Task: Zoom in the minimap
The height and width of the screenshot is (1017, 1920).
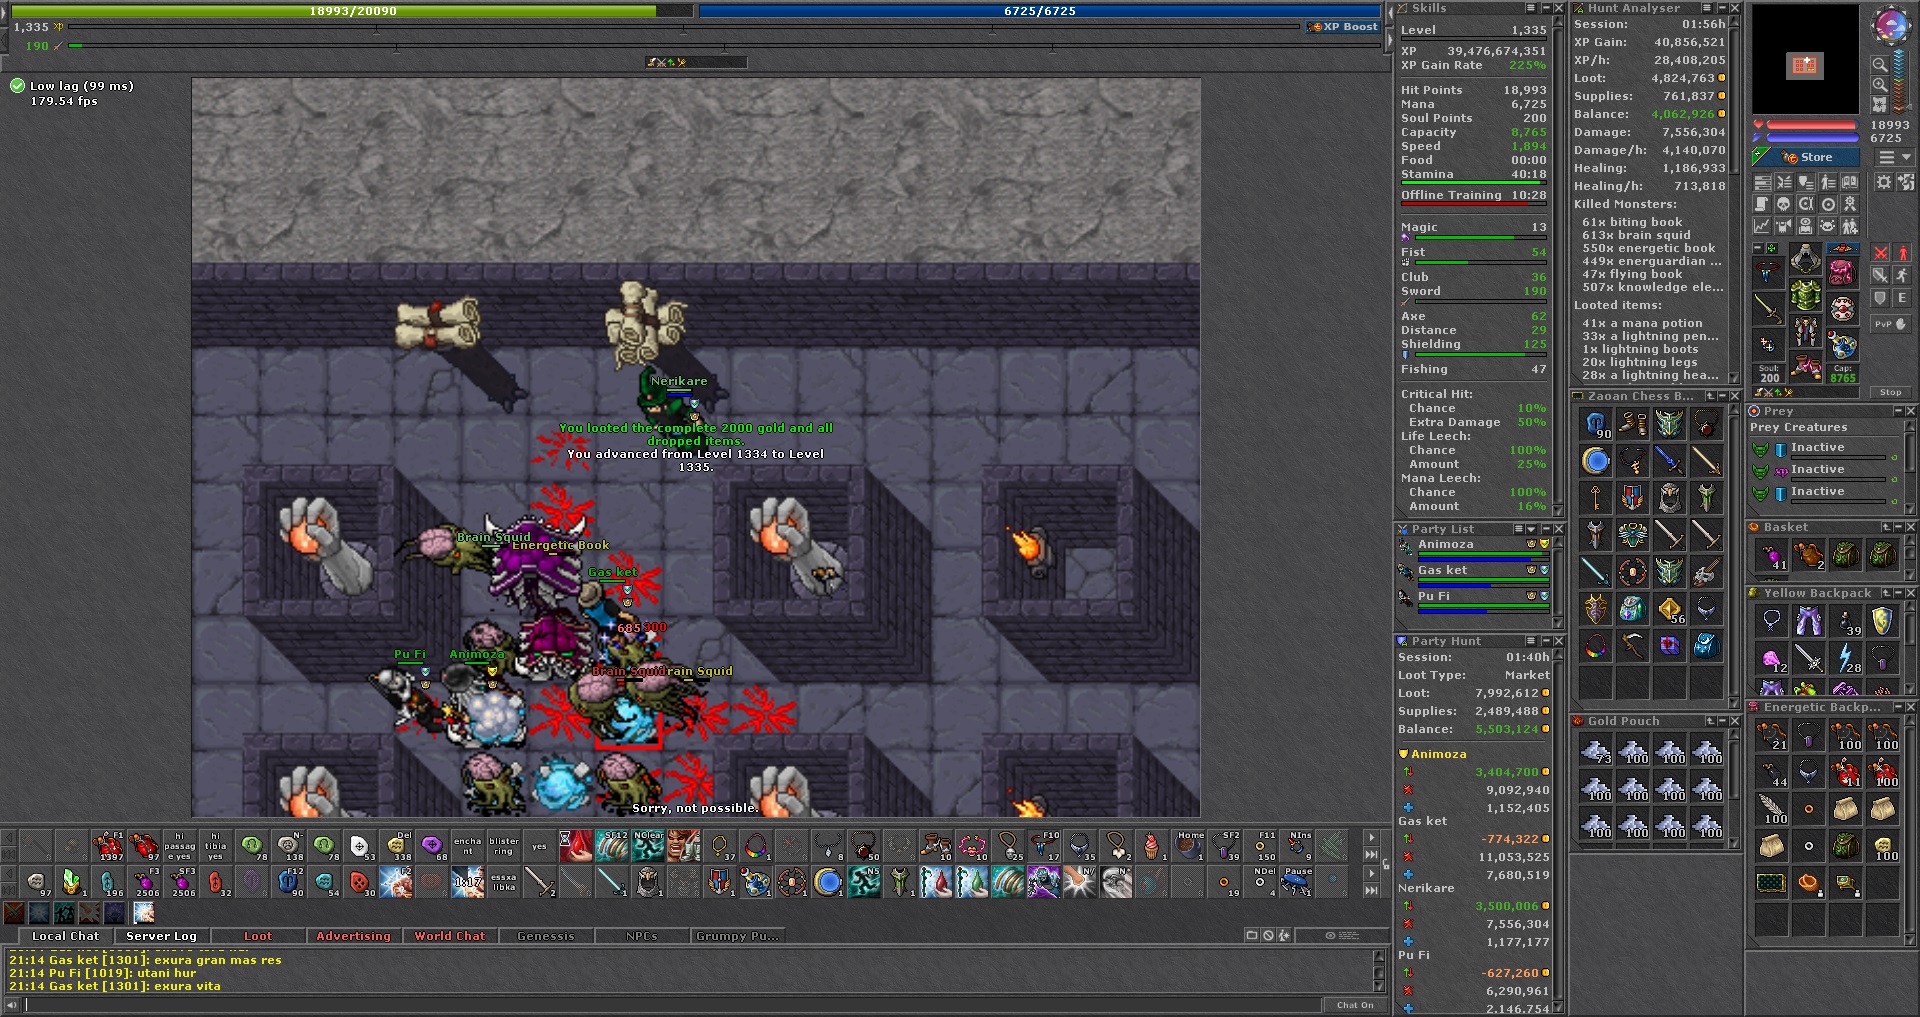Action: pyautogui.click(x=1880, y=84)
